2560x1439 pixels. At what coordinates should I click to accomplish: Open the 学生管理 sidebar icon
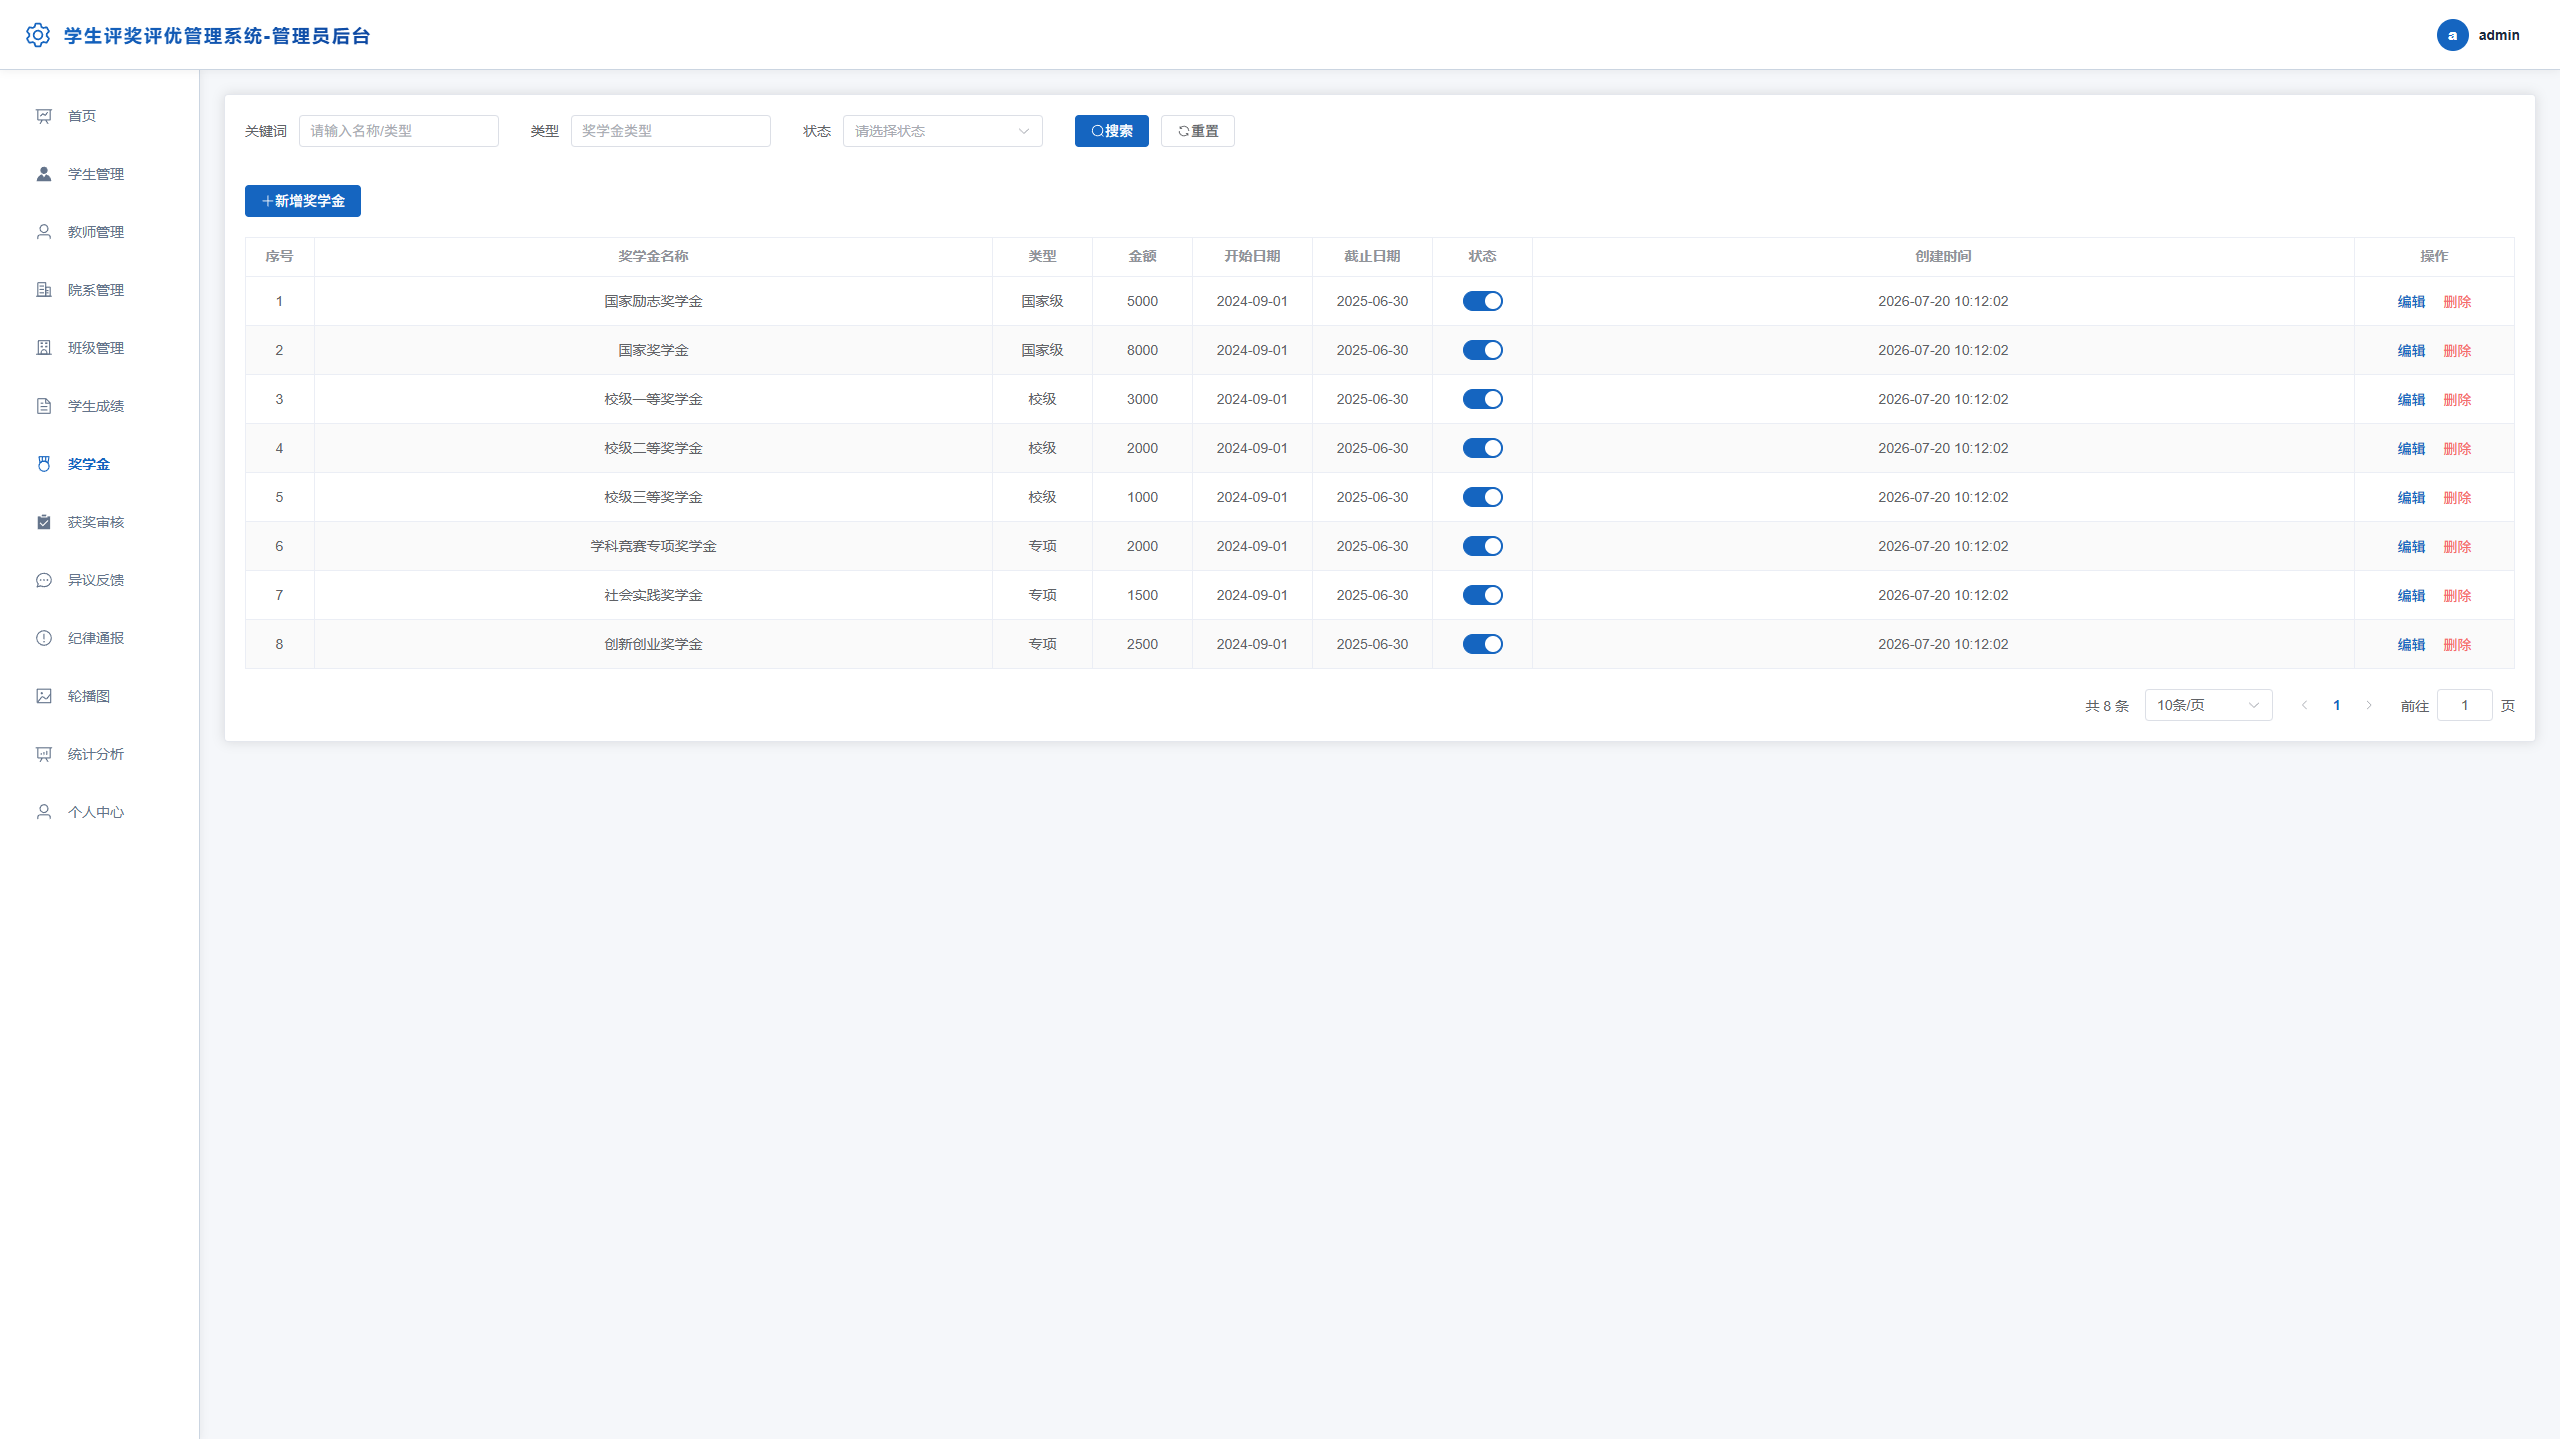click(44, 174)
